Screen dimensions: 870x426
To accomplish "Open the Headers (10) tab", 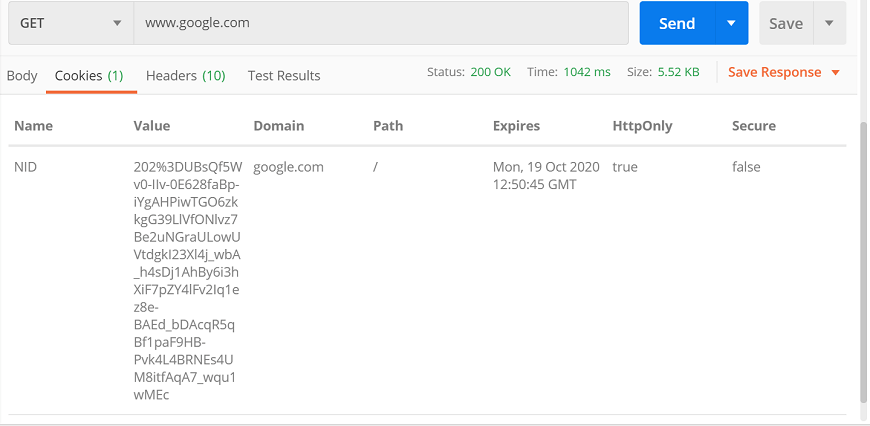I will [x=185, y=76].
